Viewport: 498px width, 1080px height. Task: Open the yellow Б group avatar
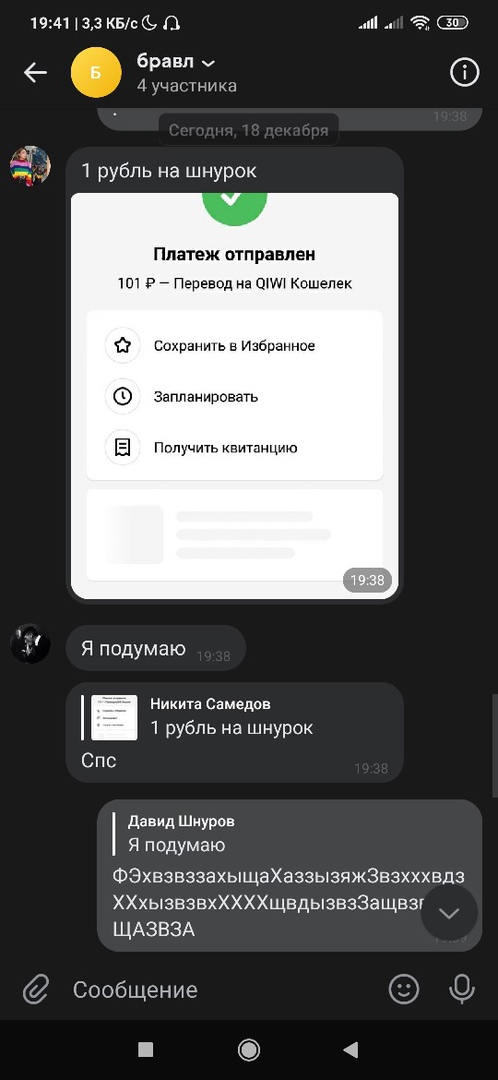click(96, 72)
